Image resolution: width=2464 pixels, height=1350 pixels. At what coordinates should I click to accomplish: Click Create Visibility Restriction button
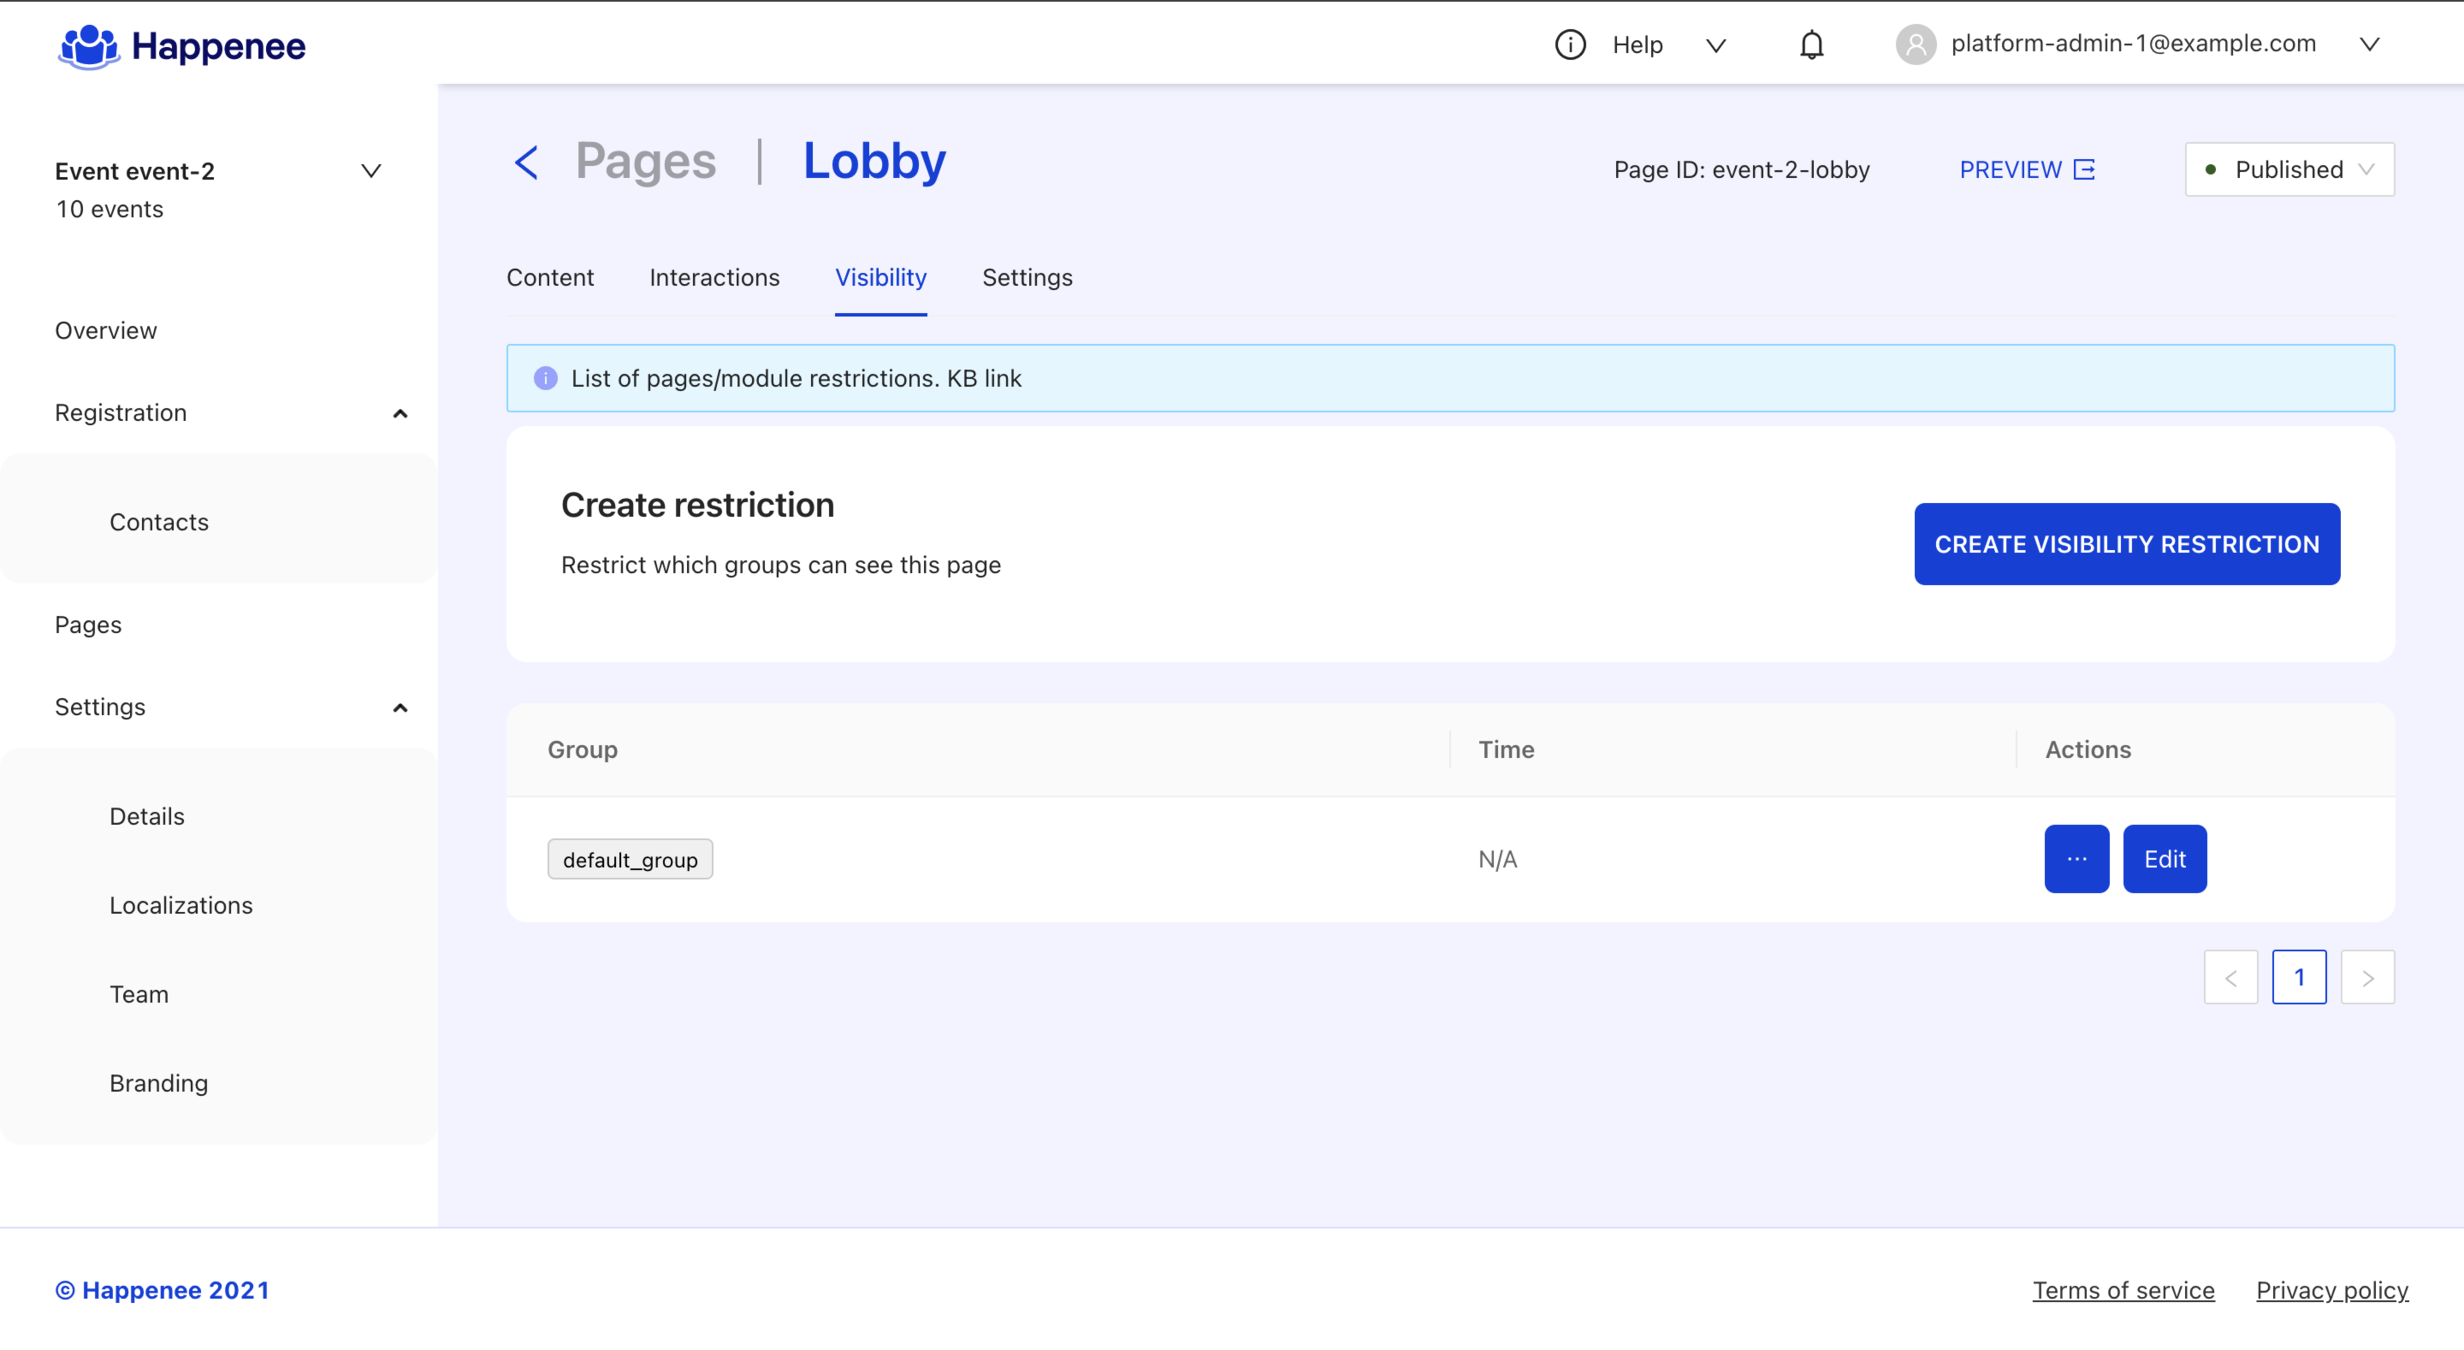coord(2126,544)
